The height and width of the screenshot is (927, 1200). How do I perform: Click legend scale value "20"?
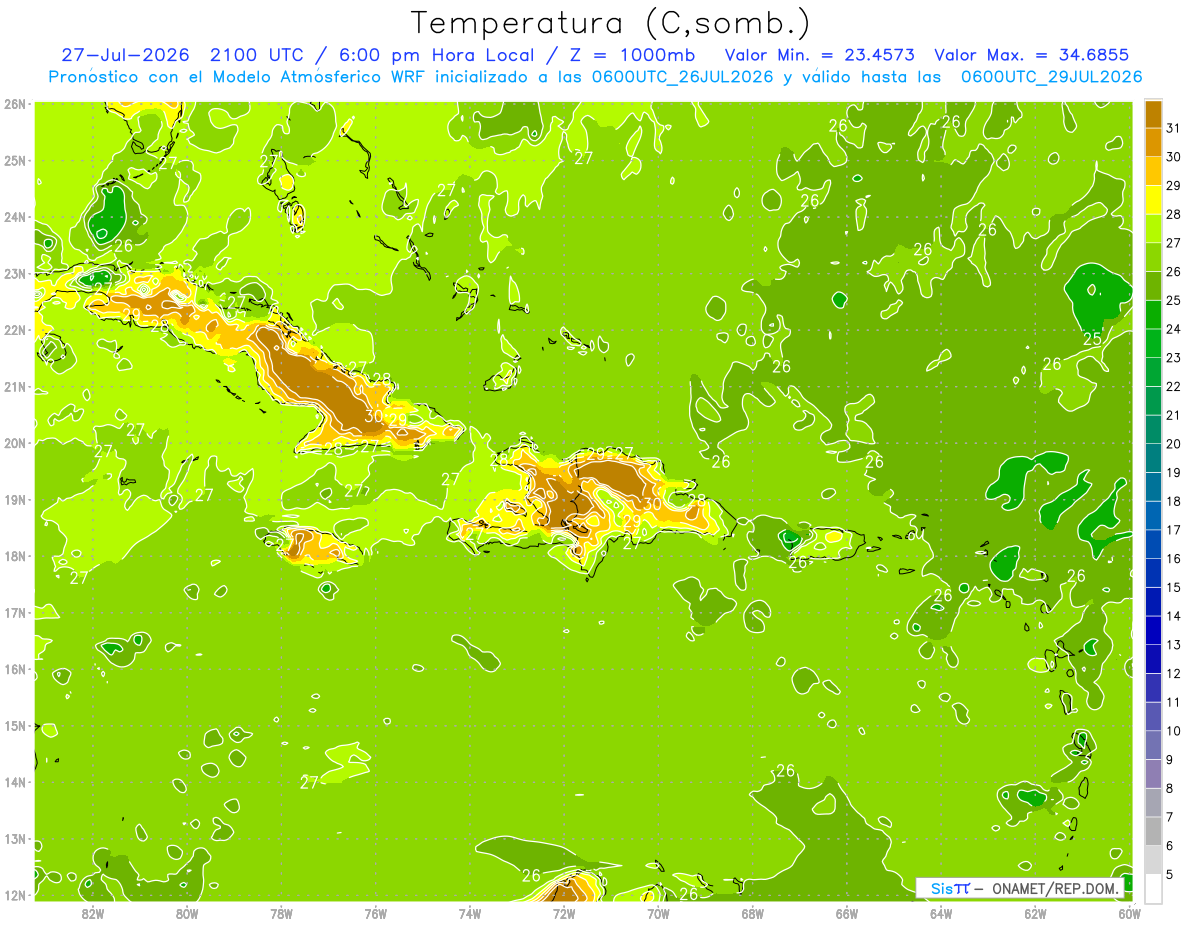tap(1174, 444)
